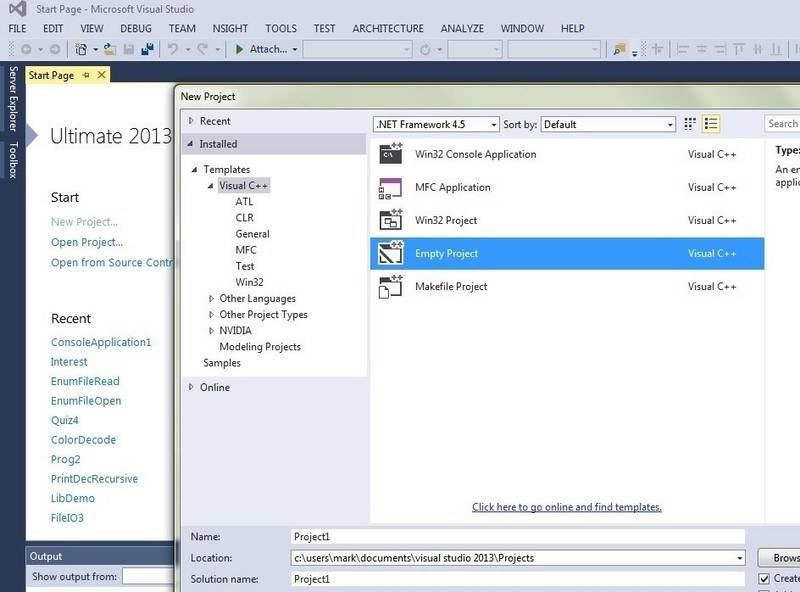
Task: Click the Win32 Console Application template icon
Action: pos(389,155)
